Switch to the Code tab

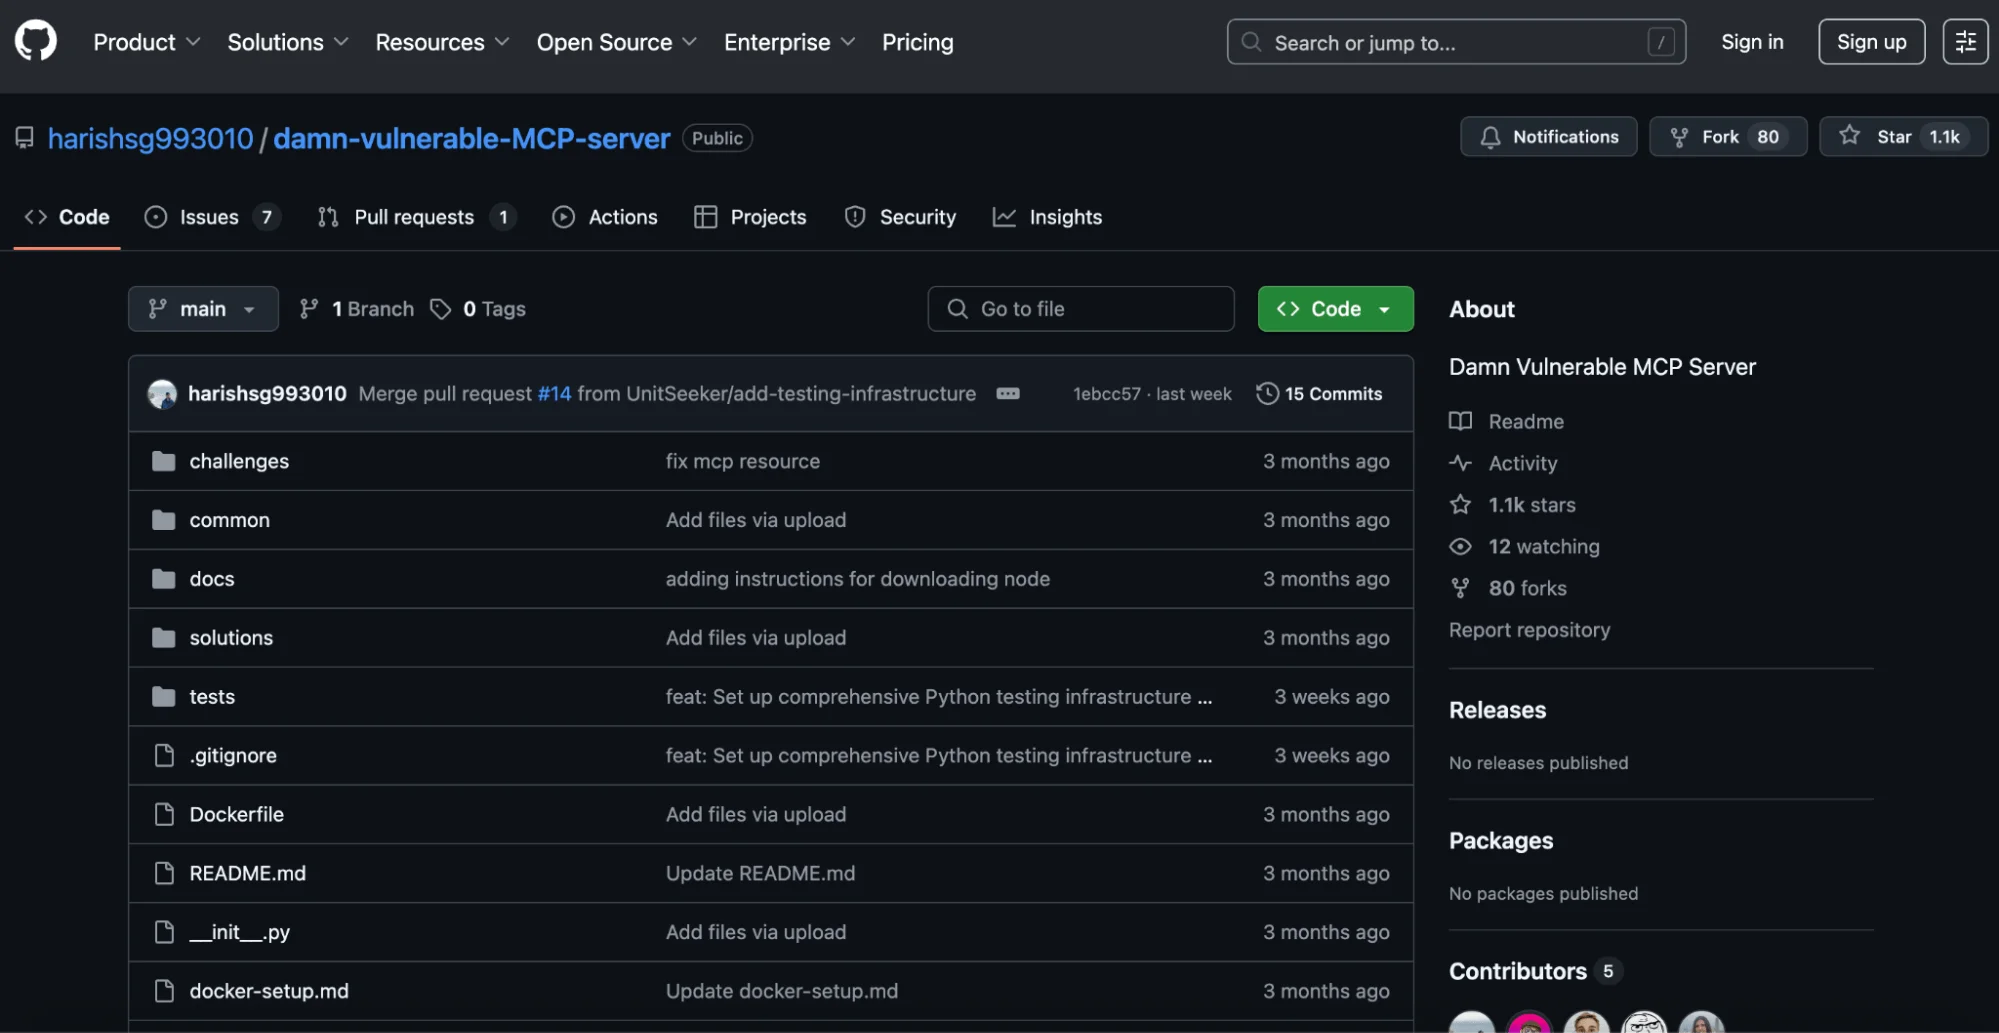point(67,217)
